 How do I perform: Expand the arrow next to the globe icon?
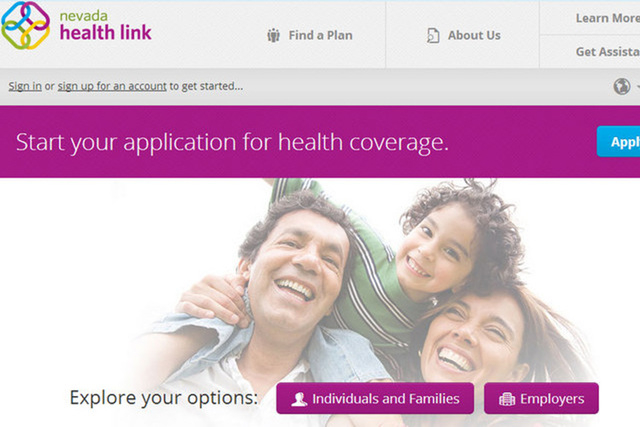click(x=637, y=87)
